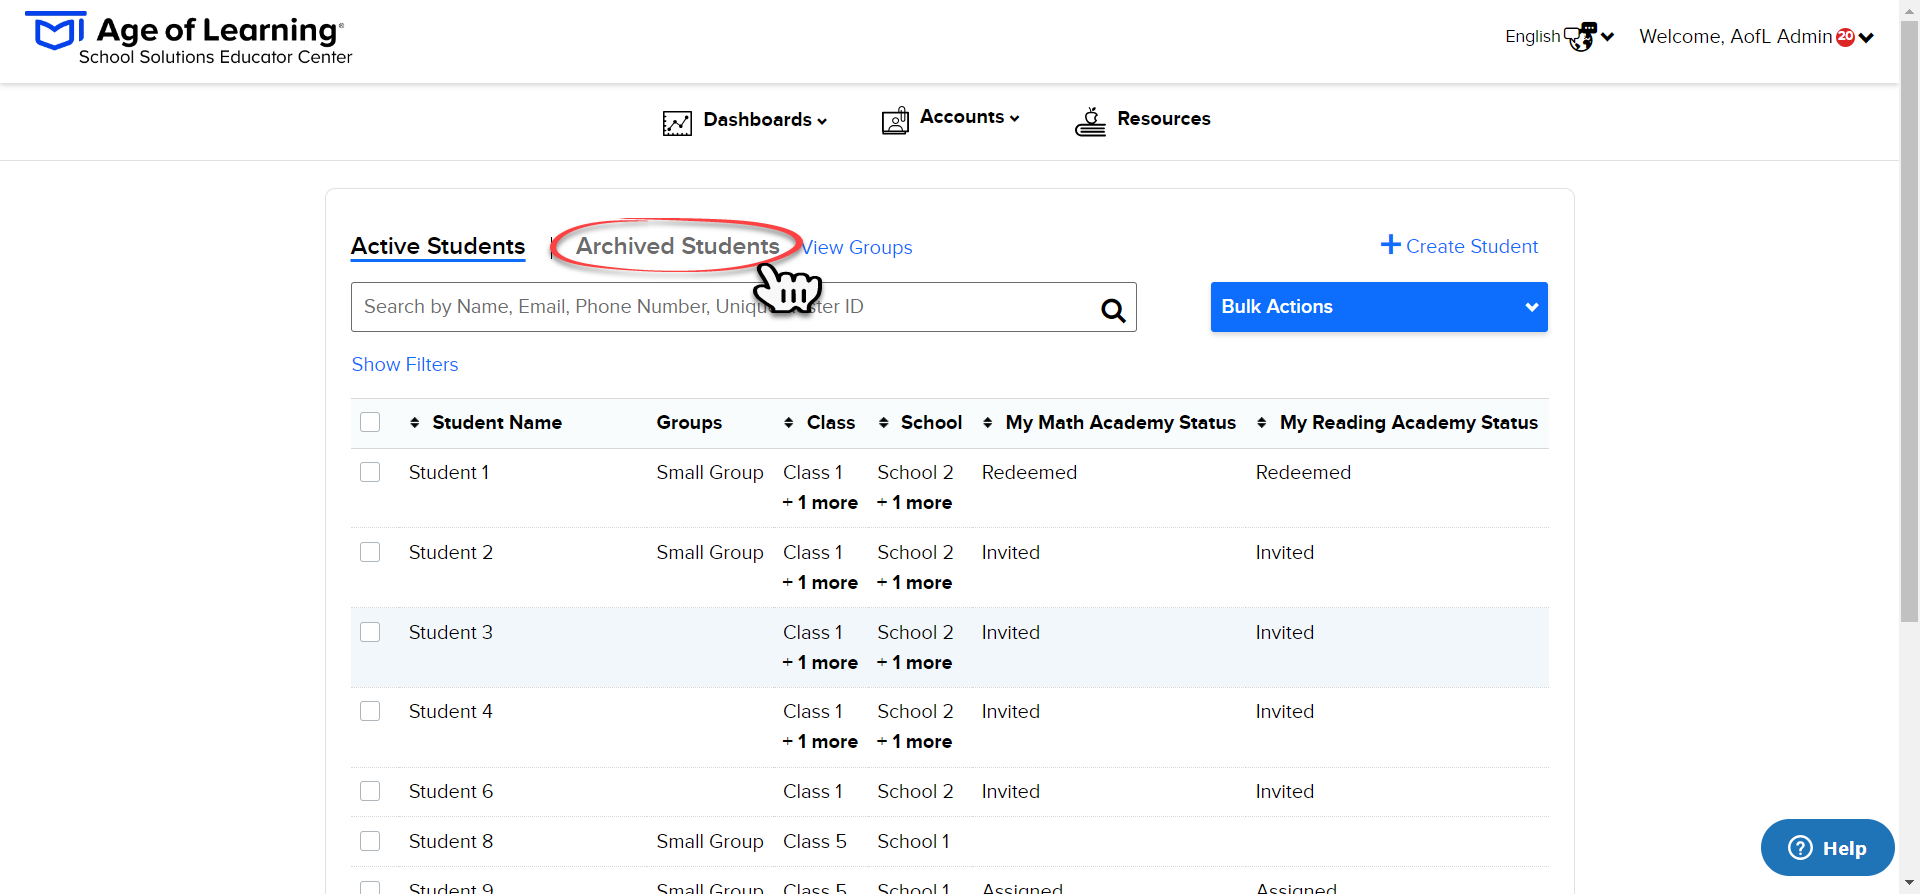The width and height of the screenshot is (1920, 894).
Task: Click the Student 8 name
Action: click(x=451, y=841)
